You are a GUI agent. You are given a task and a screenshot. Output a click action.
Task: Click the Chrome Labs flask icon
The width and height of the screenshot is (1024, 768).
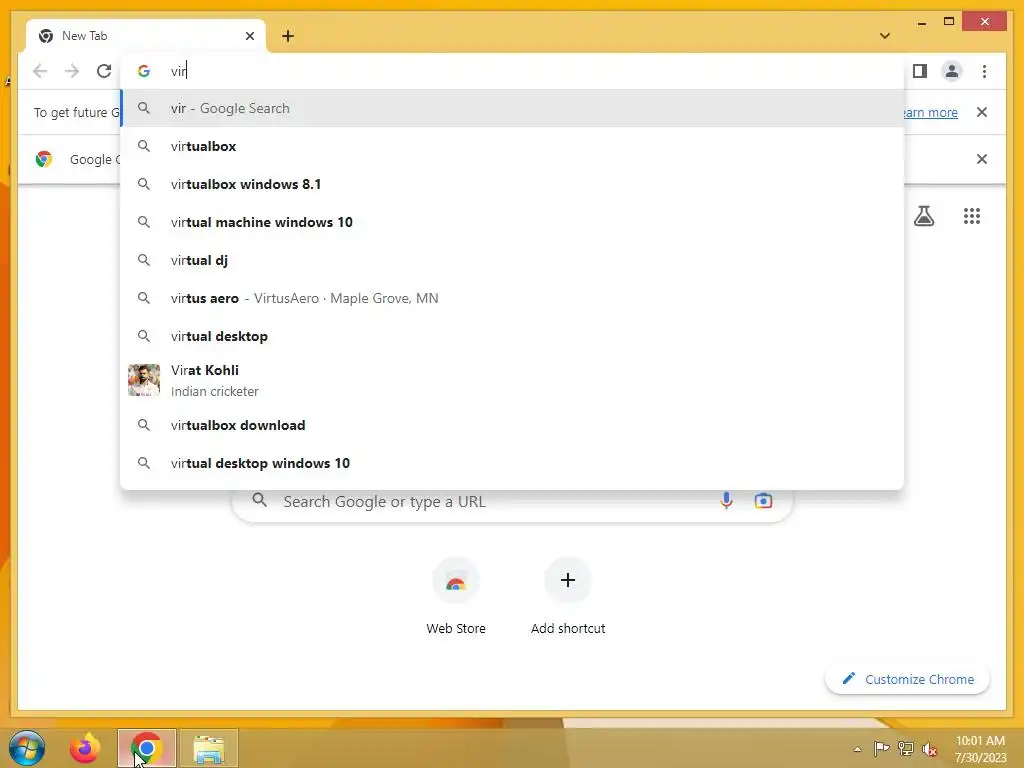point(923,216)
